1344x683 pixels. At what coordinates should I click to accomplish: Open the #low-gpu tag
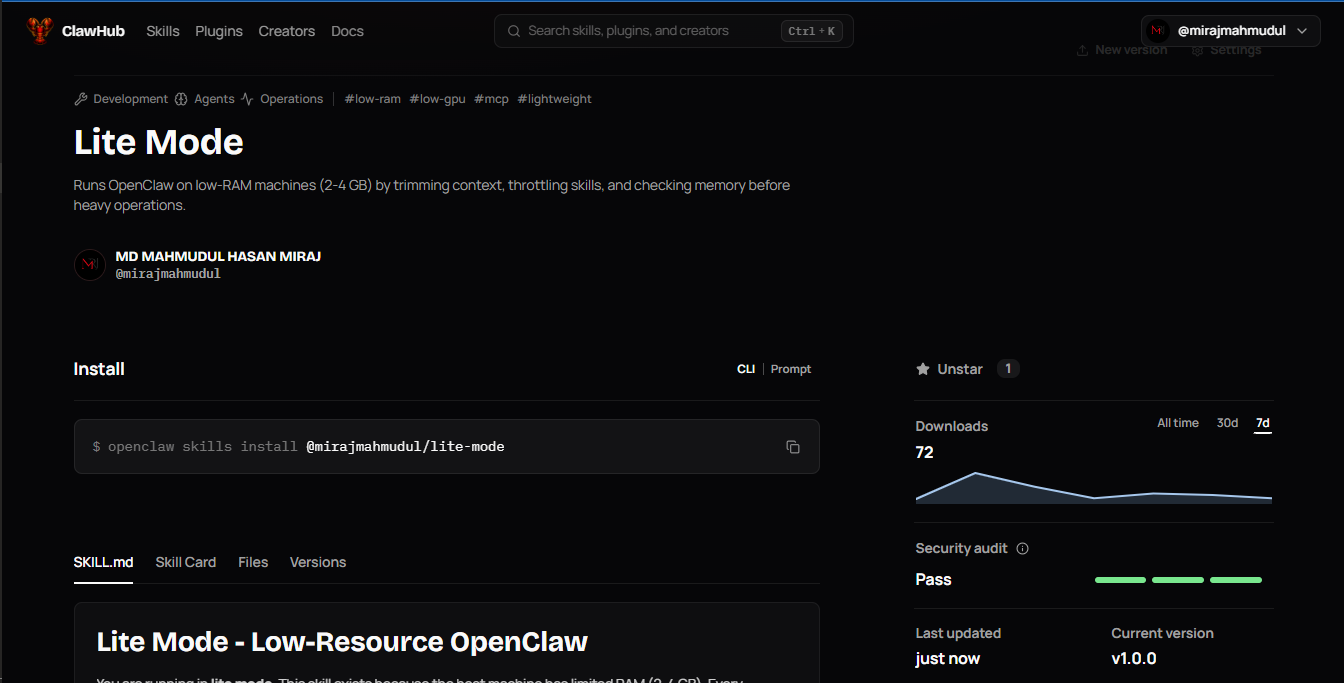click(437, 99)
